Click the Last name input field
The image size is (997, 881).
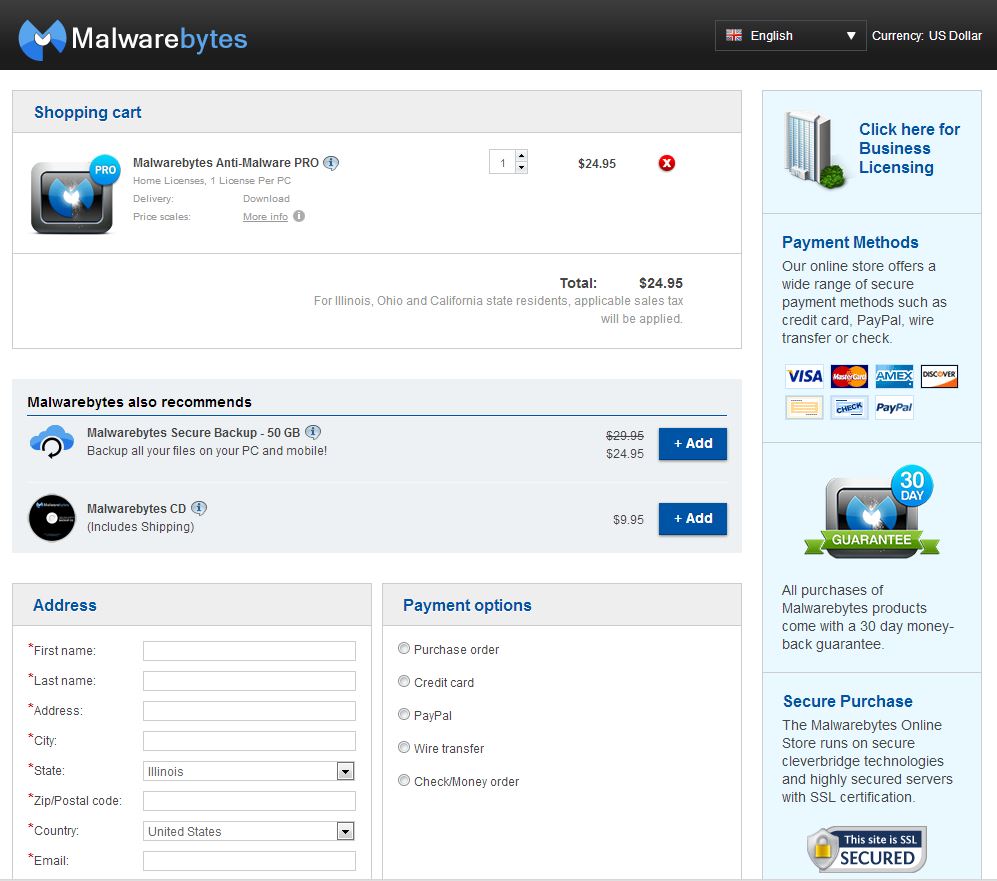pyautogui.click(x=249, y=681)
